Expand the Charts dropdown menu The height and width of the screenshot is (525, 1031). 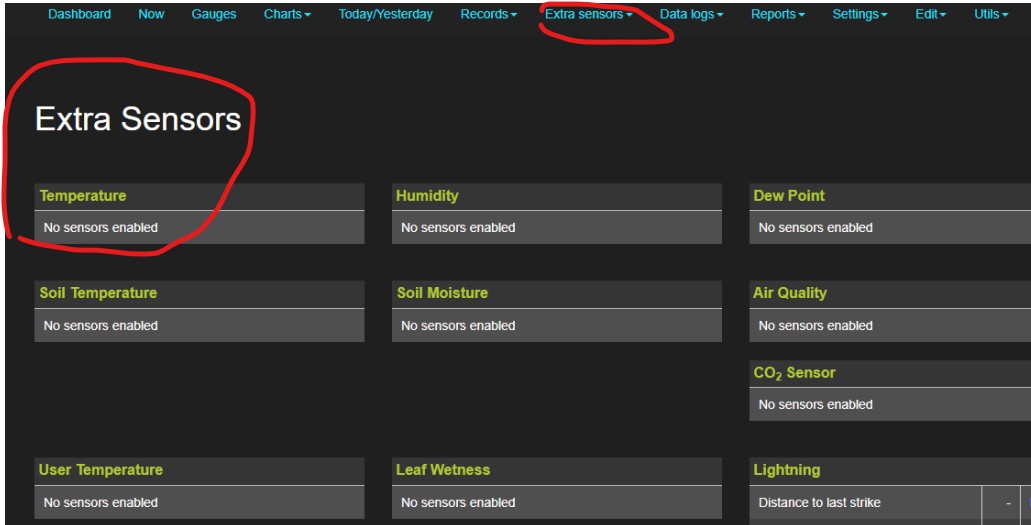287,15
